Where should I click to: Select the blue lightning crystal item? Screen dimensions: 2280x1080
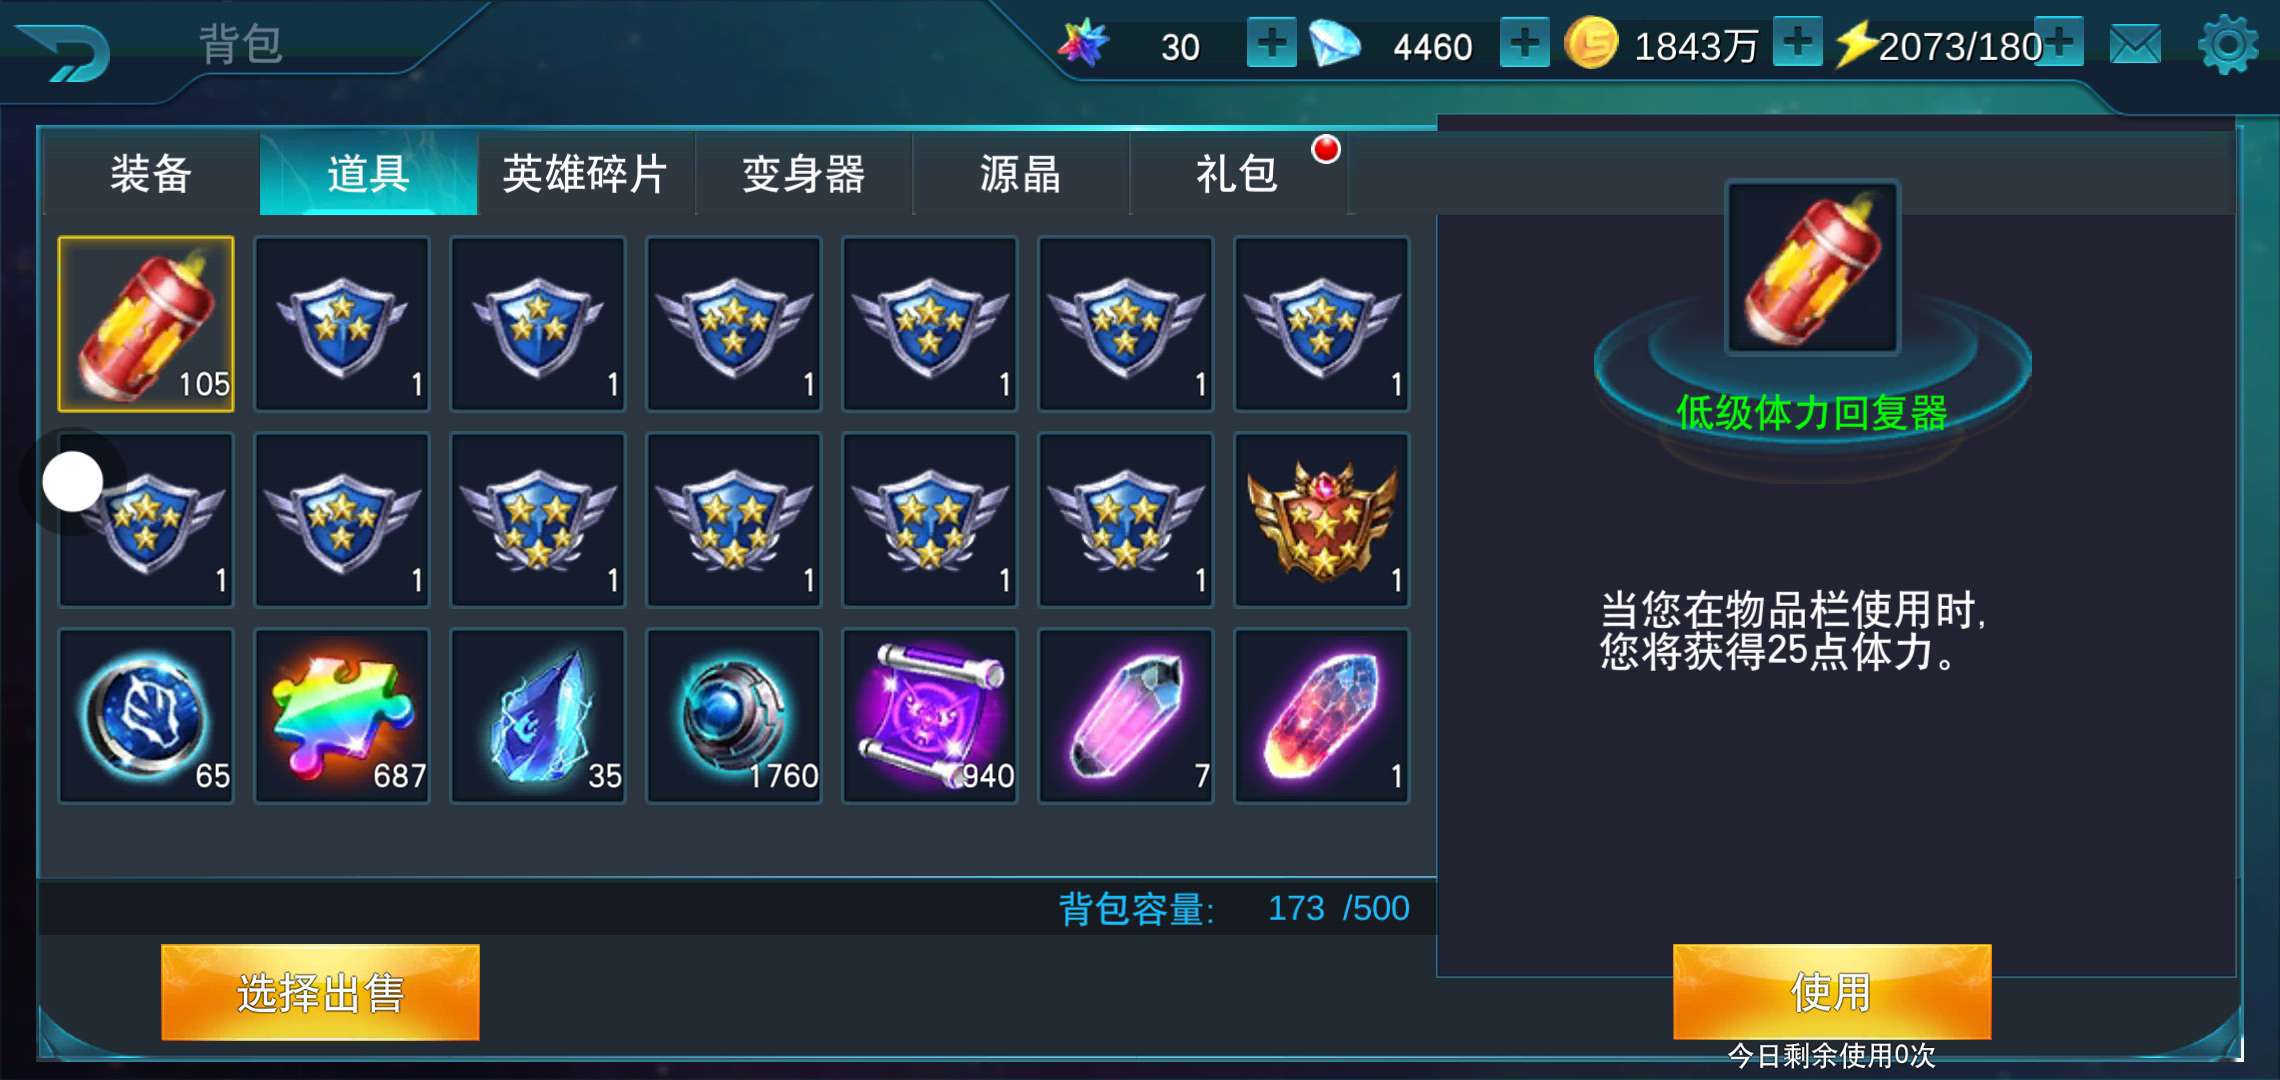pos(538,716)
